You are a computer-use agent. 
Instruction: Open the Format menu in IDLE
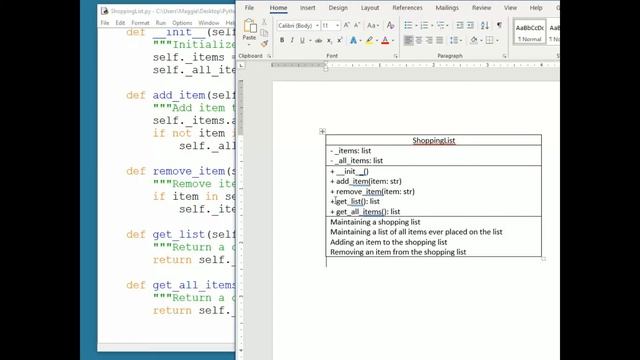(140, 23)
